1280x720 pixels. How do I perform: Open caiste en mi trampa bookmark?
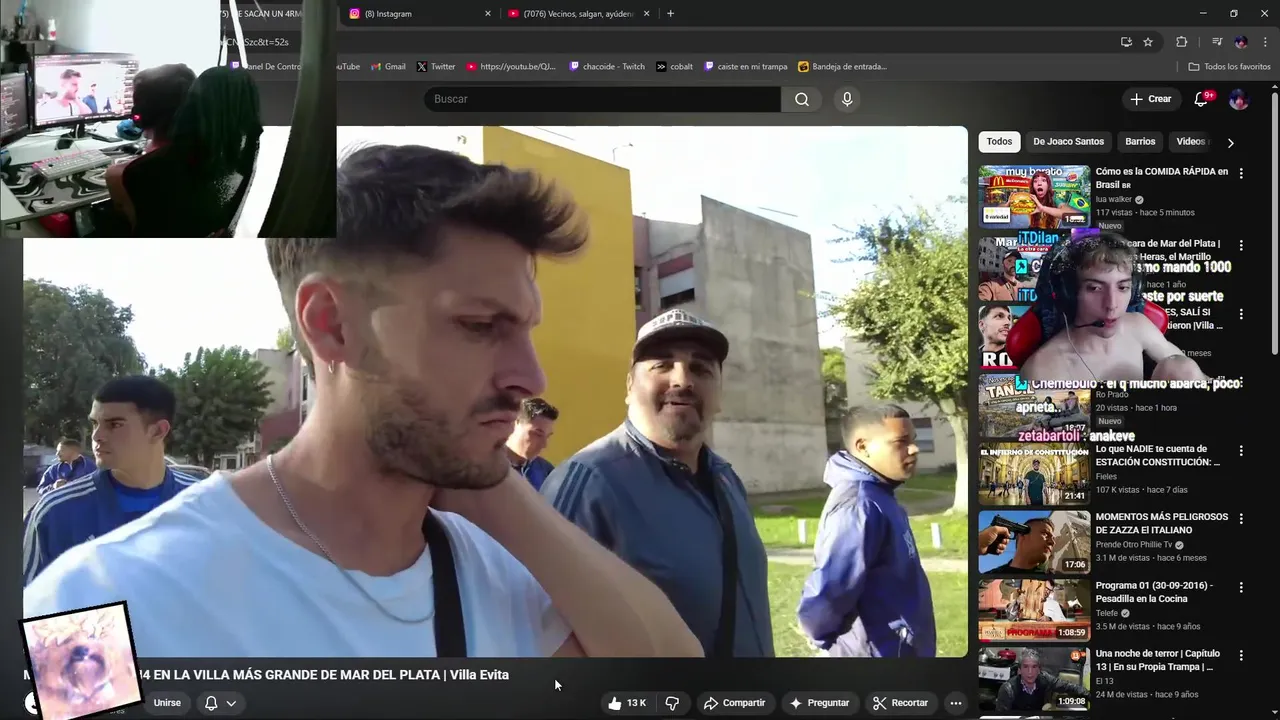pyautogui.click(x=746, y=66)
